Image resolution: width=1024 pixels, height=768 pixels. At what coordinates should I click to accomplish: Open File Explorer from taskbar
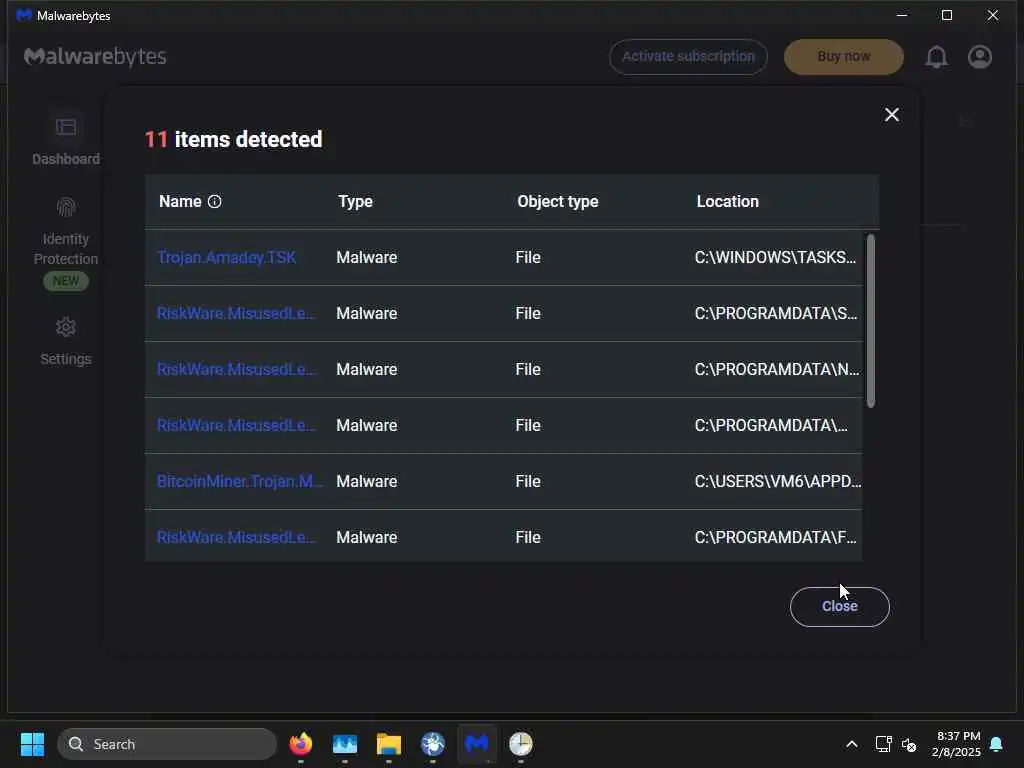point(389,744)
